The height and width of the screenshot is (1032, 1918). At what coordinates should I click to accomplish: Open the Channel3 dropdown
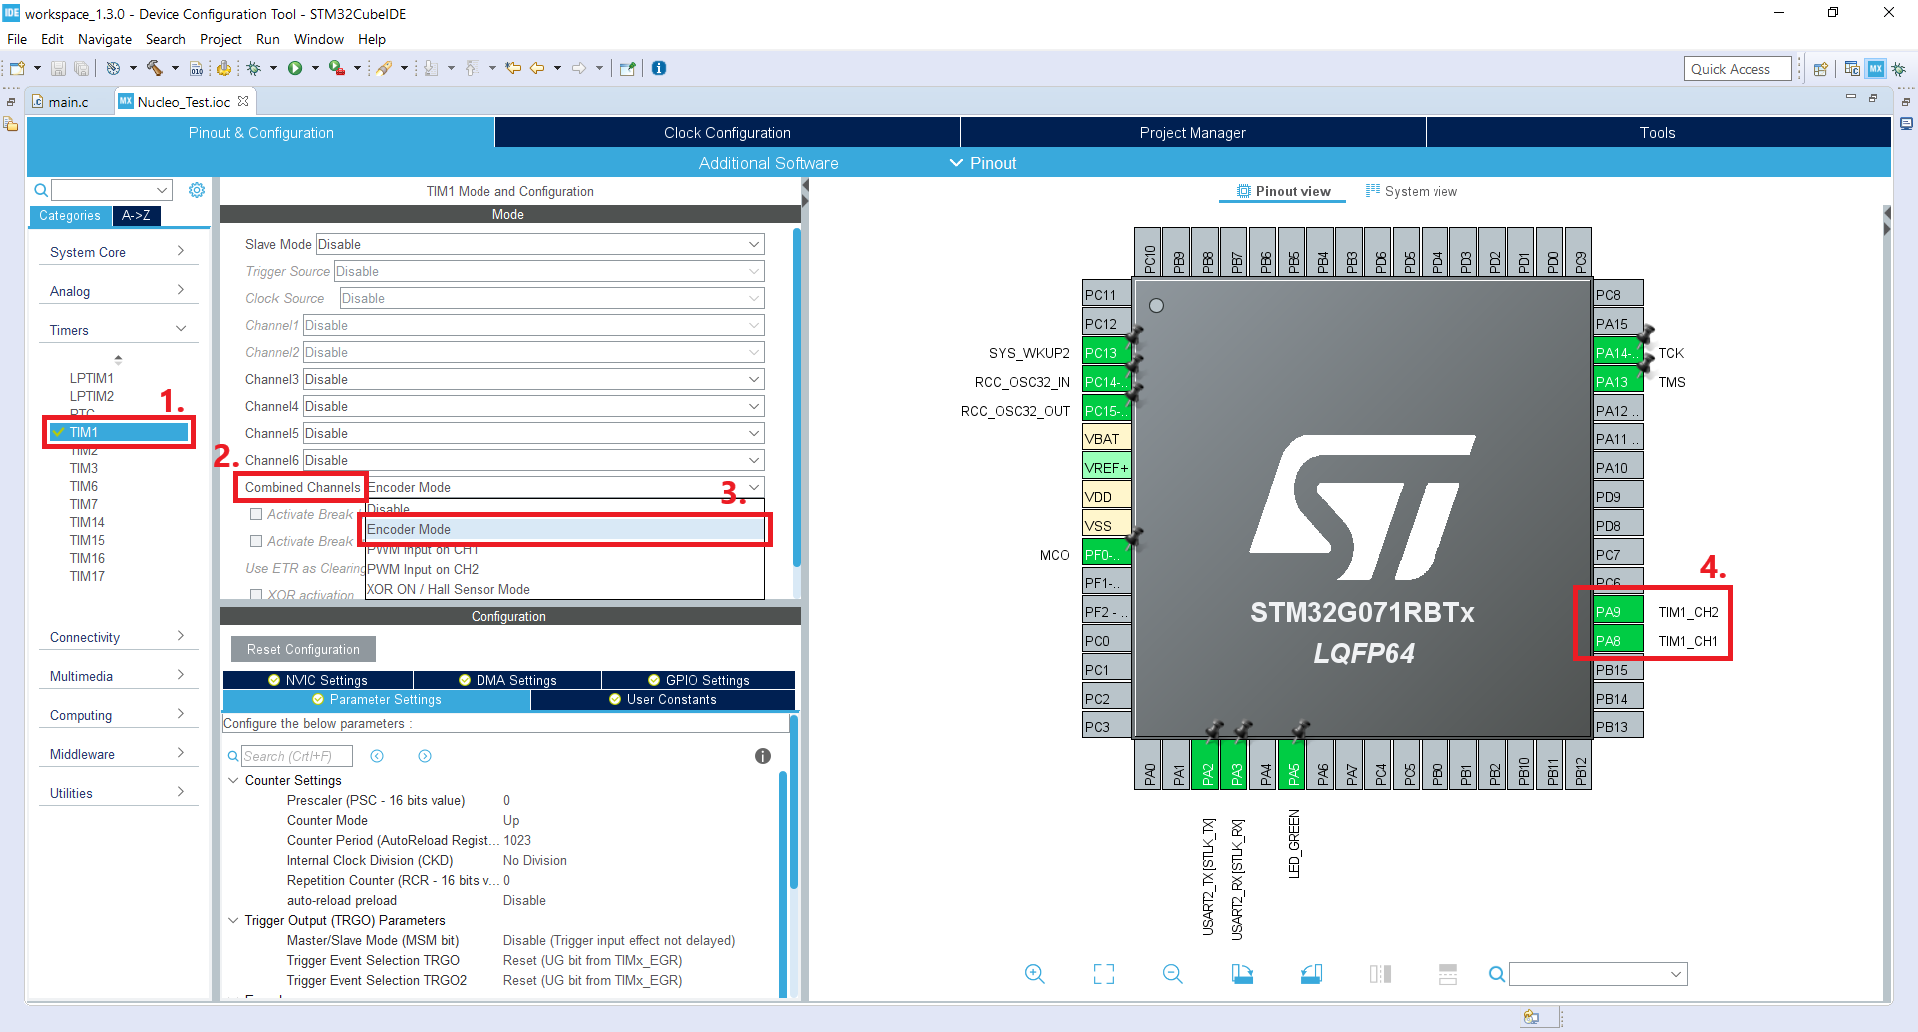[x=533, y=379]
